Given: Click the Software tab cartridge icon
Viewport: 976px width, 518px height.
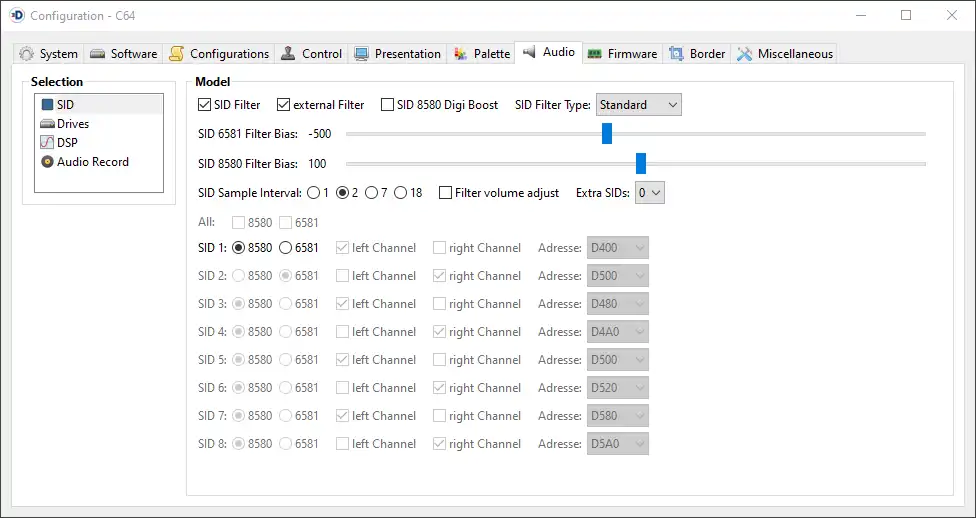Looking at the screenshot, I should click(x=97, y=54).
